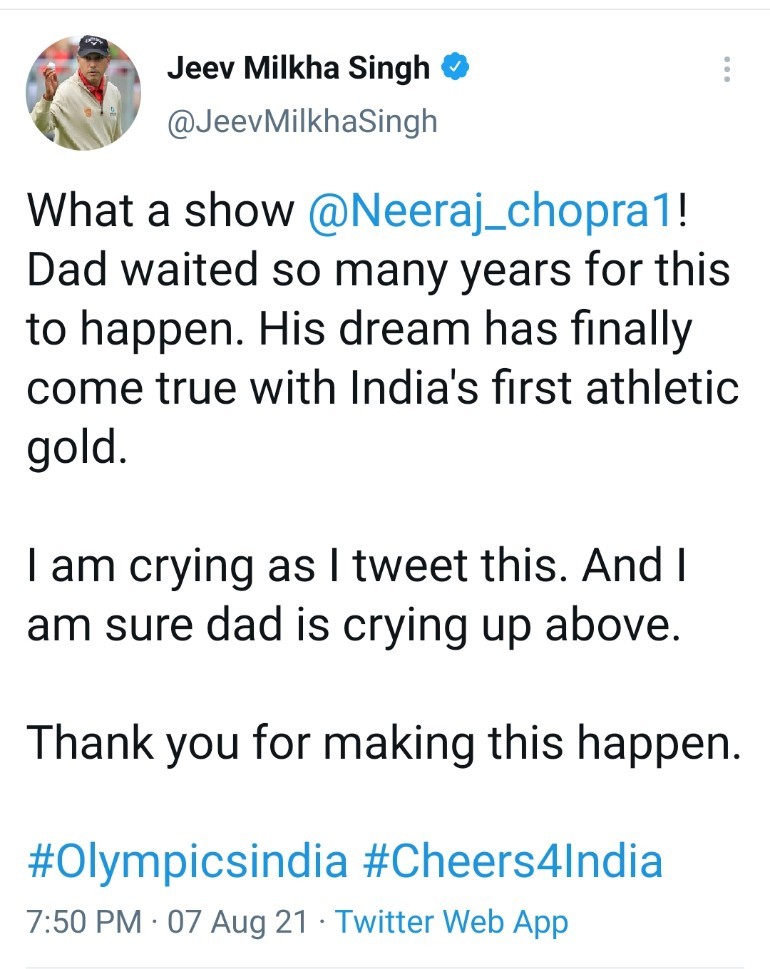The image size is (770, 969).
Task: Click the display name Jeev Milkha Singh
Action: [298, 68]
